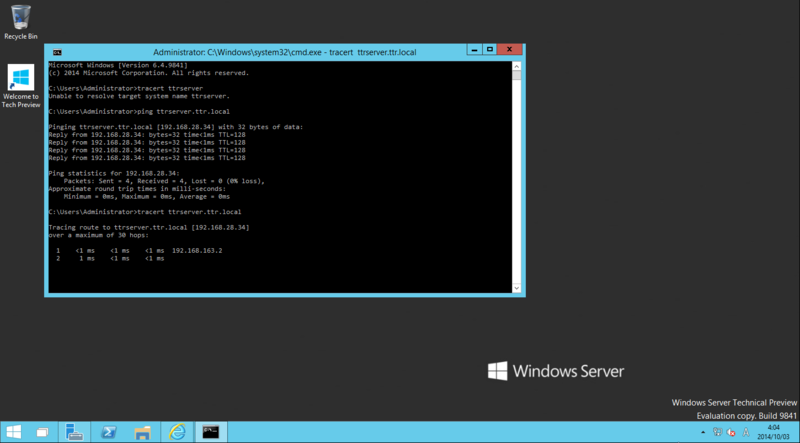Open Task View from the taskbar

[x=43, y=432]
